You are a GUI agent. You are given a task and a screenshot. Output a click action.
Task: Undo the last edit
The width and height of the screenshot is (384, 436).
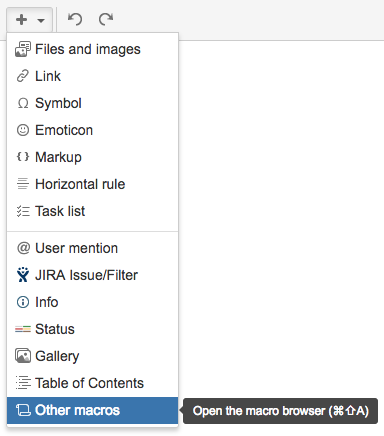75,19
